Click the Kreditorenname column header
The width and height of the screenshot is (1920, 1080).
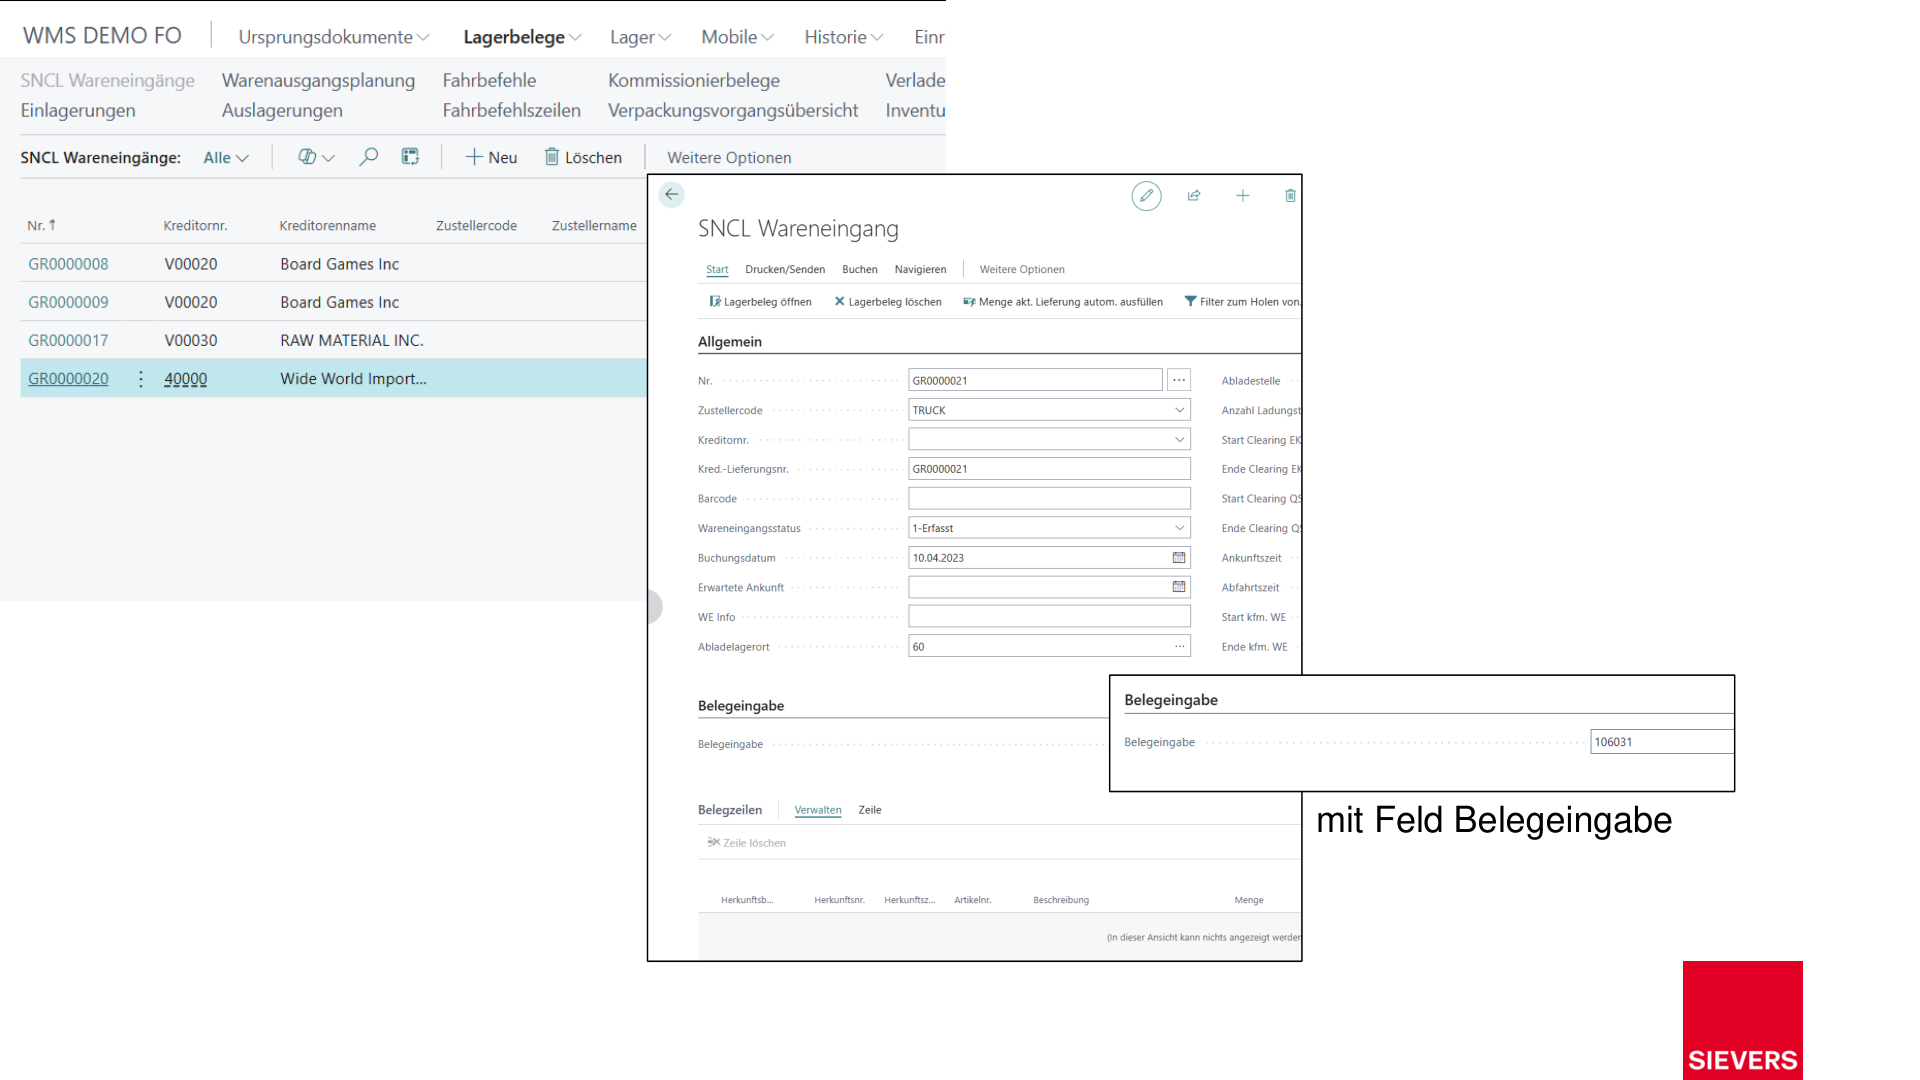point(328,225)
